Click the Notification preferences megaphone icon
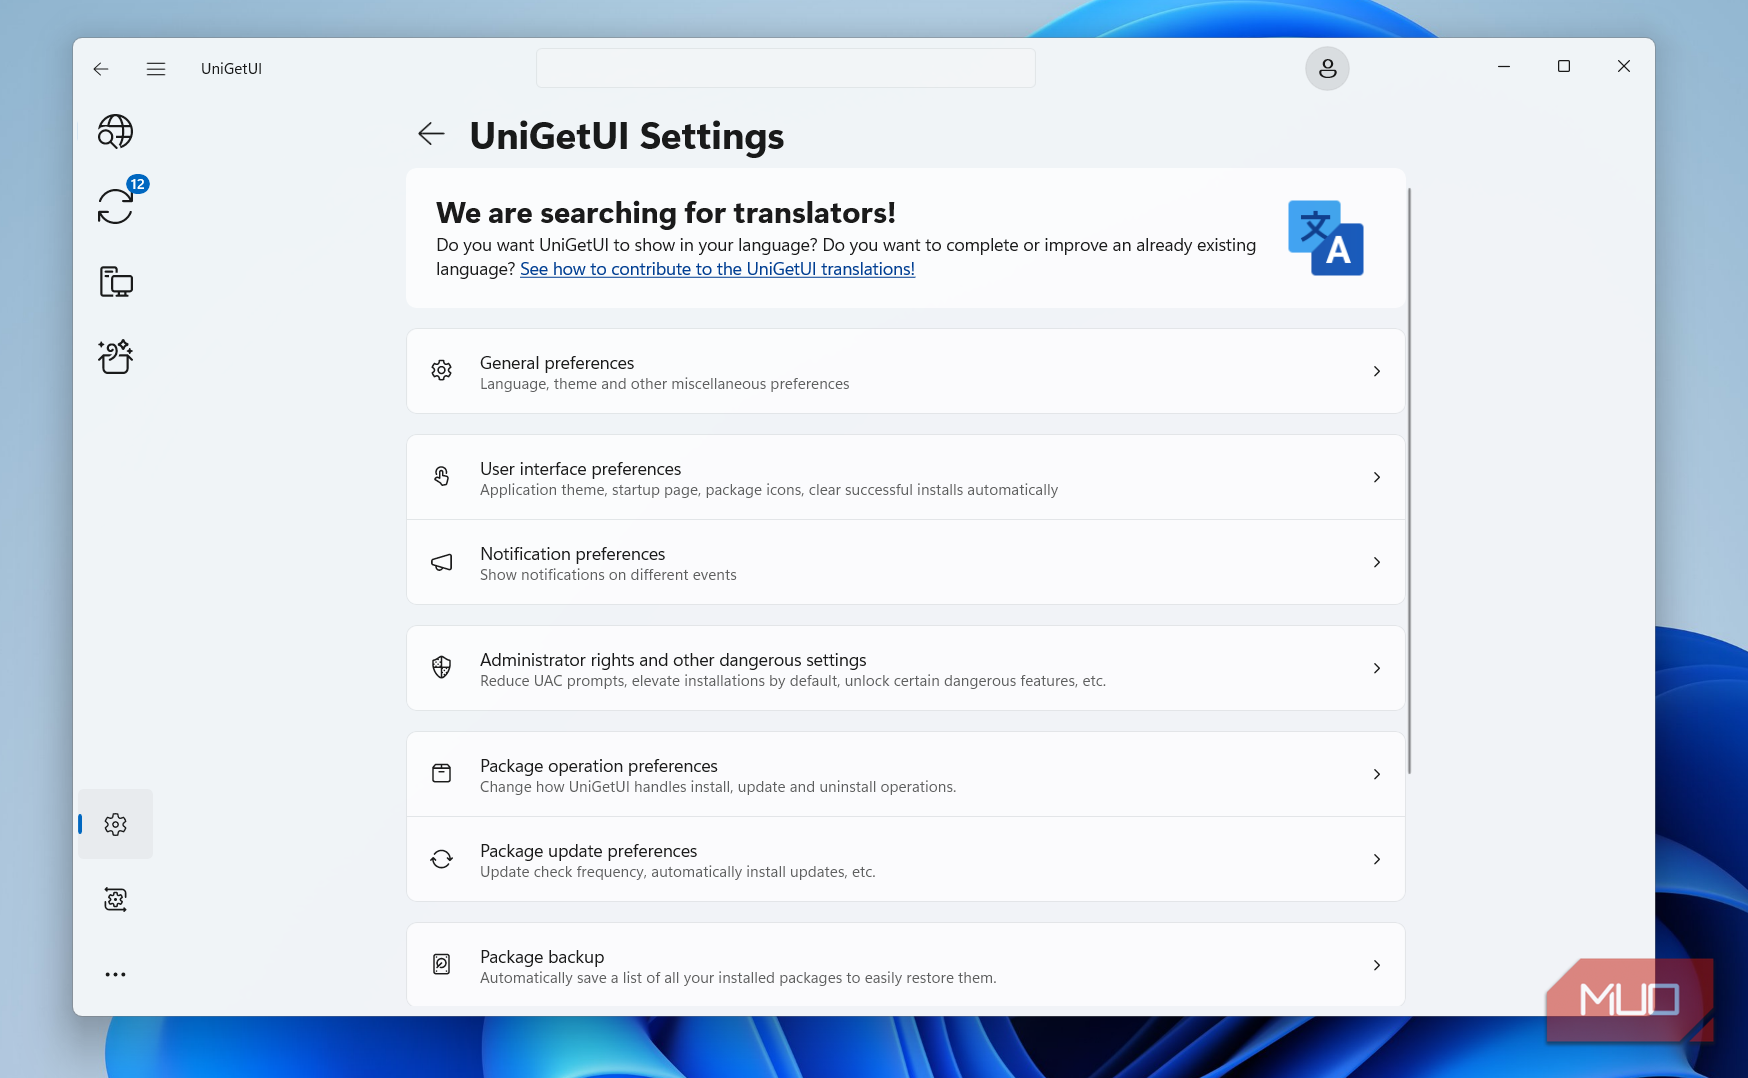The width and height of the screenshot is (1748, 1078). pyautogui.click(x=441, y=562)
